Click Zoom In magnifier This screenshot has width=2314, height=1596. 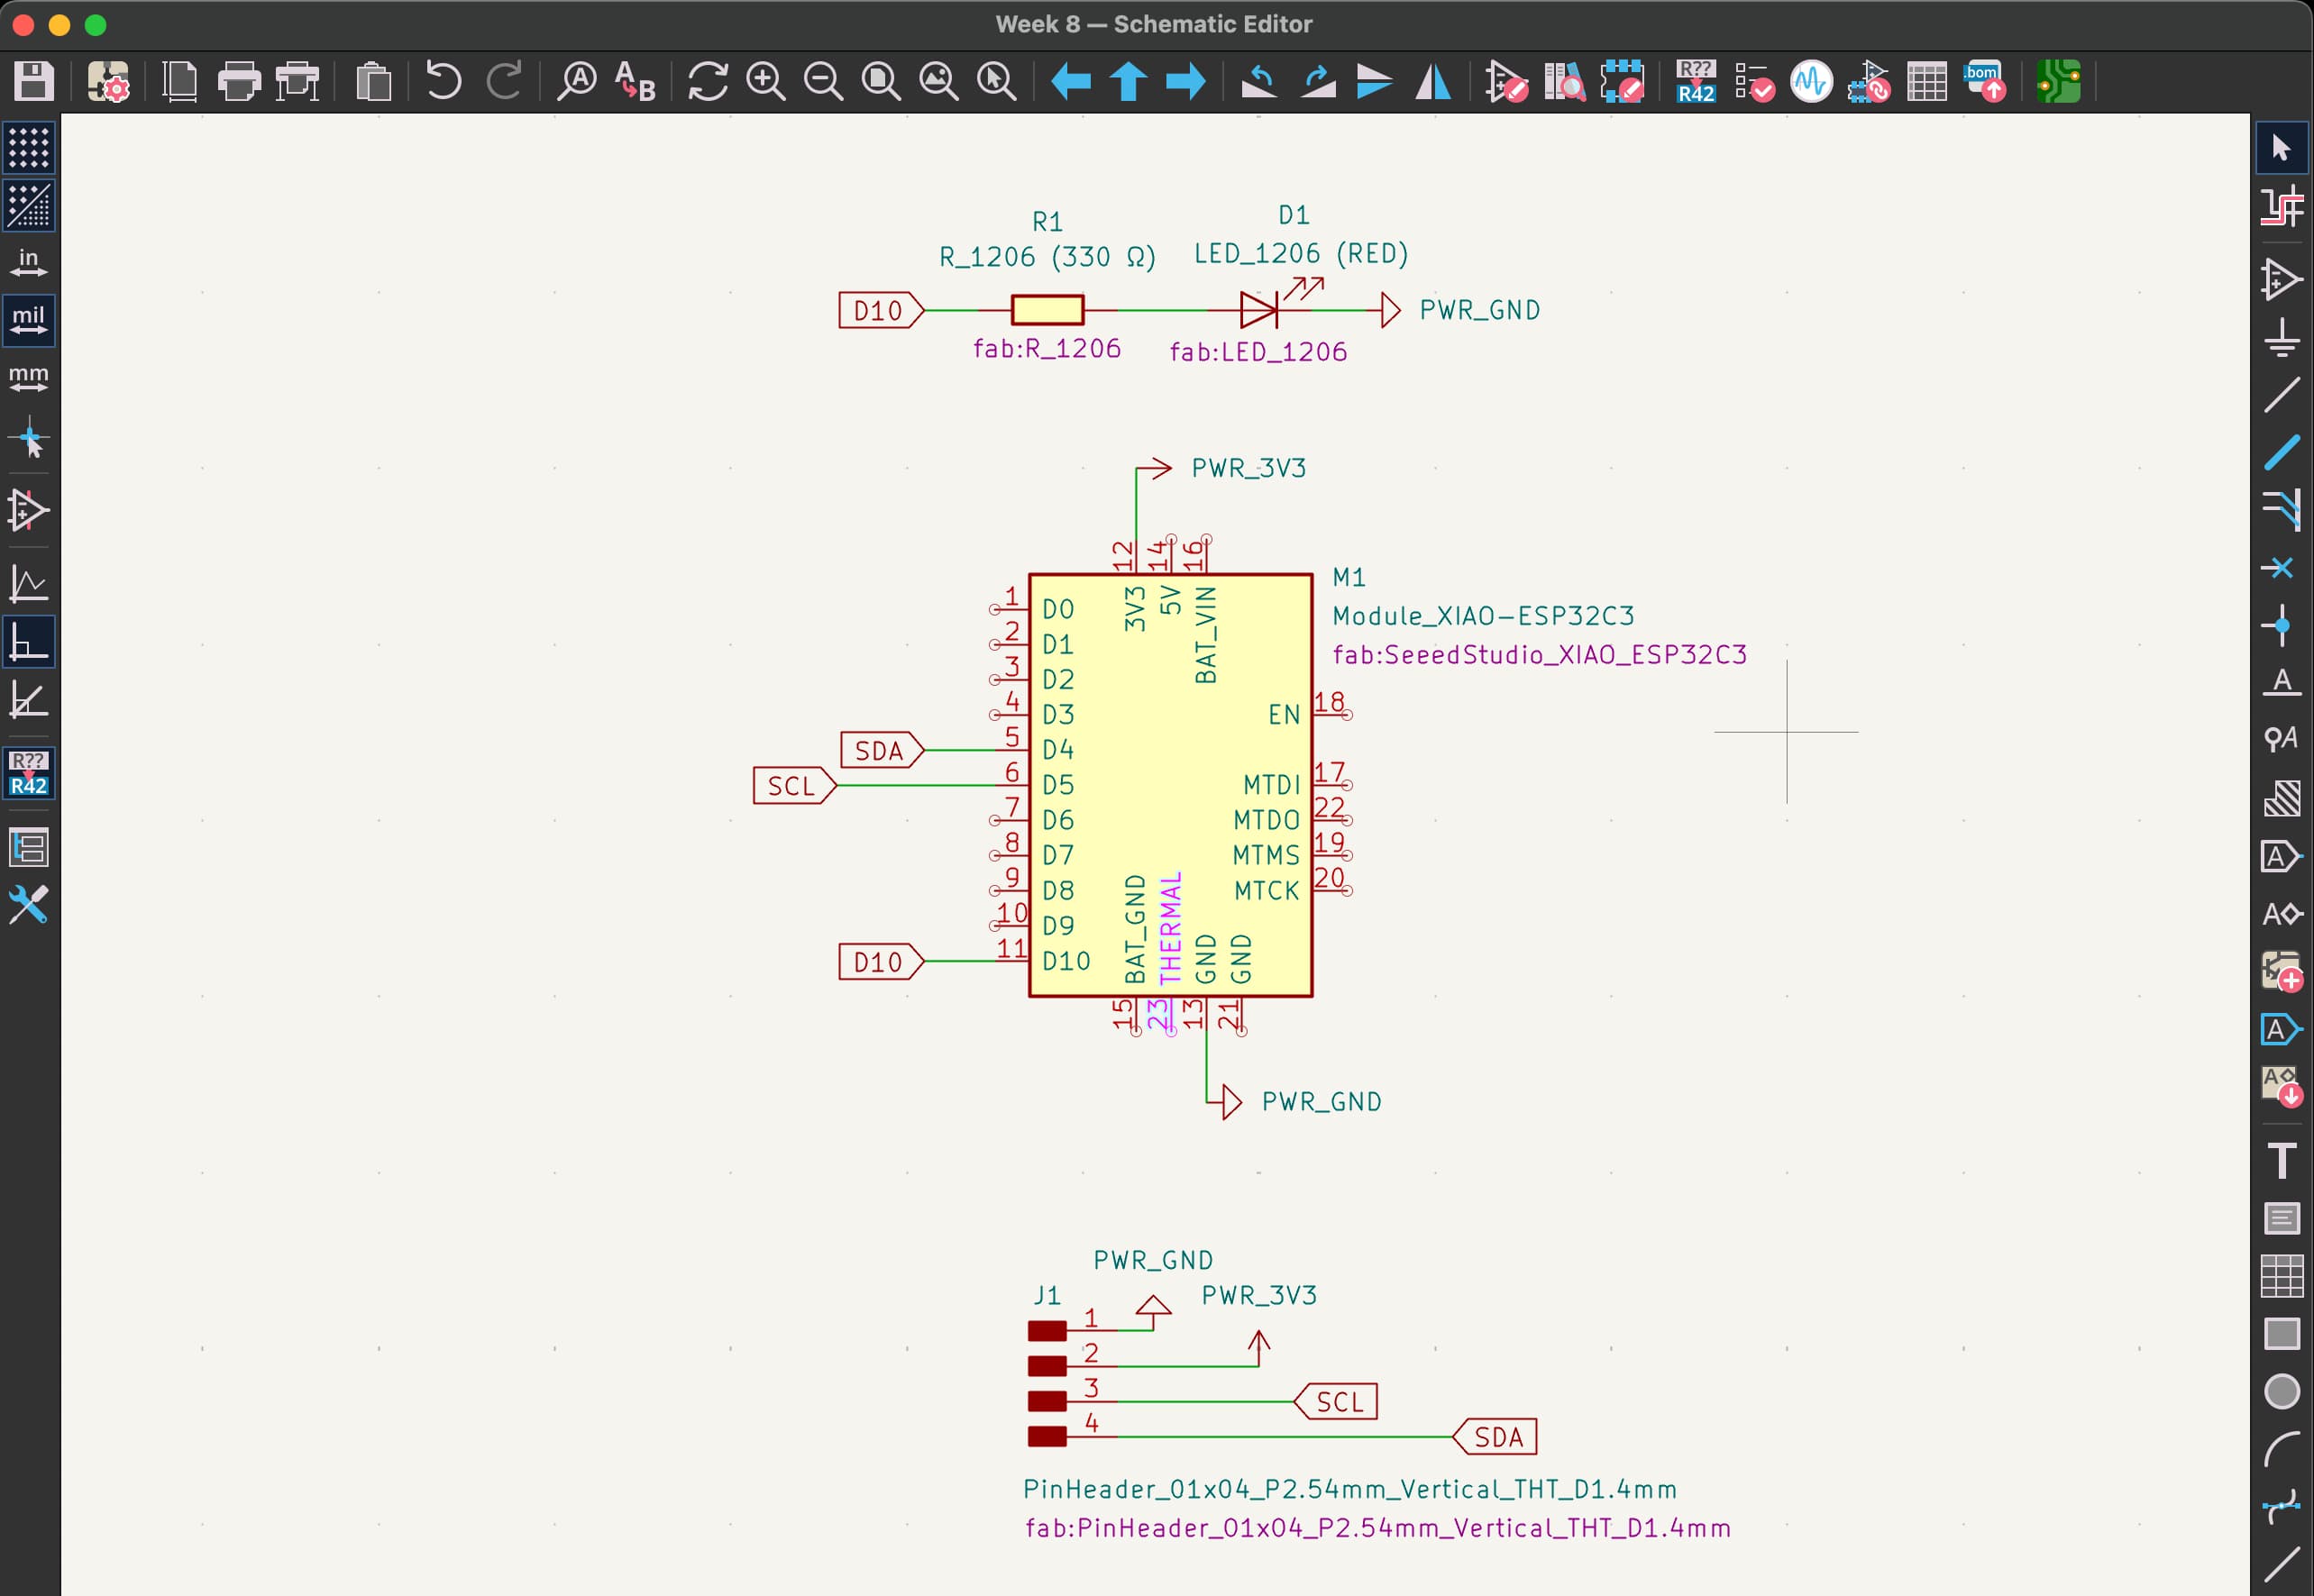tap(766, 81)
